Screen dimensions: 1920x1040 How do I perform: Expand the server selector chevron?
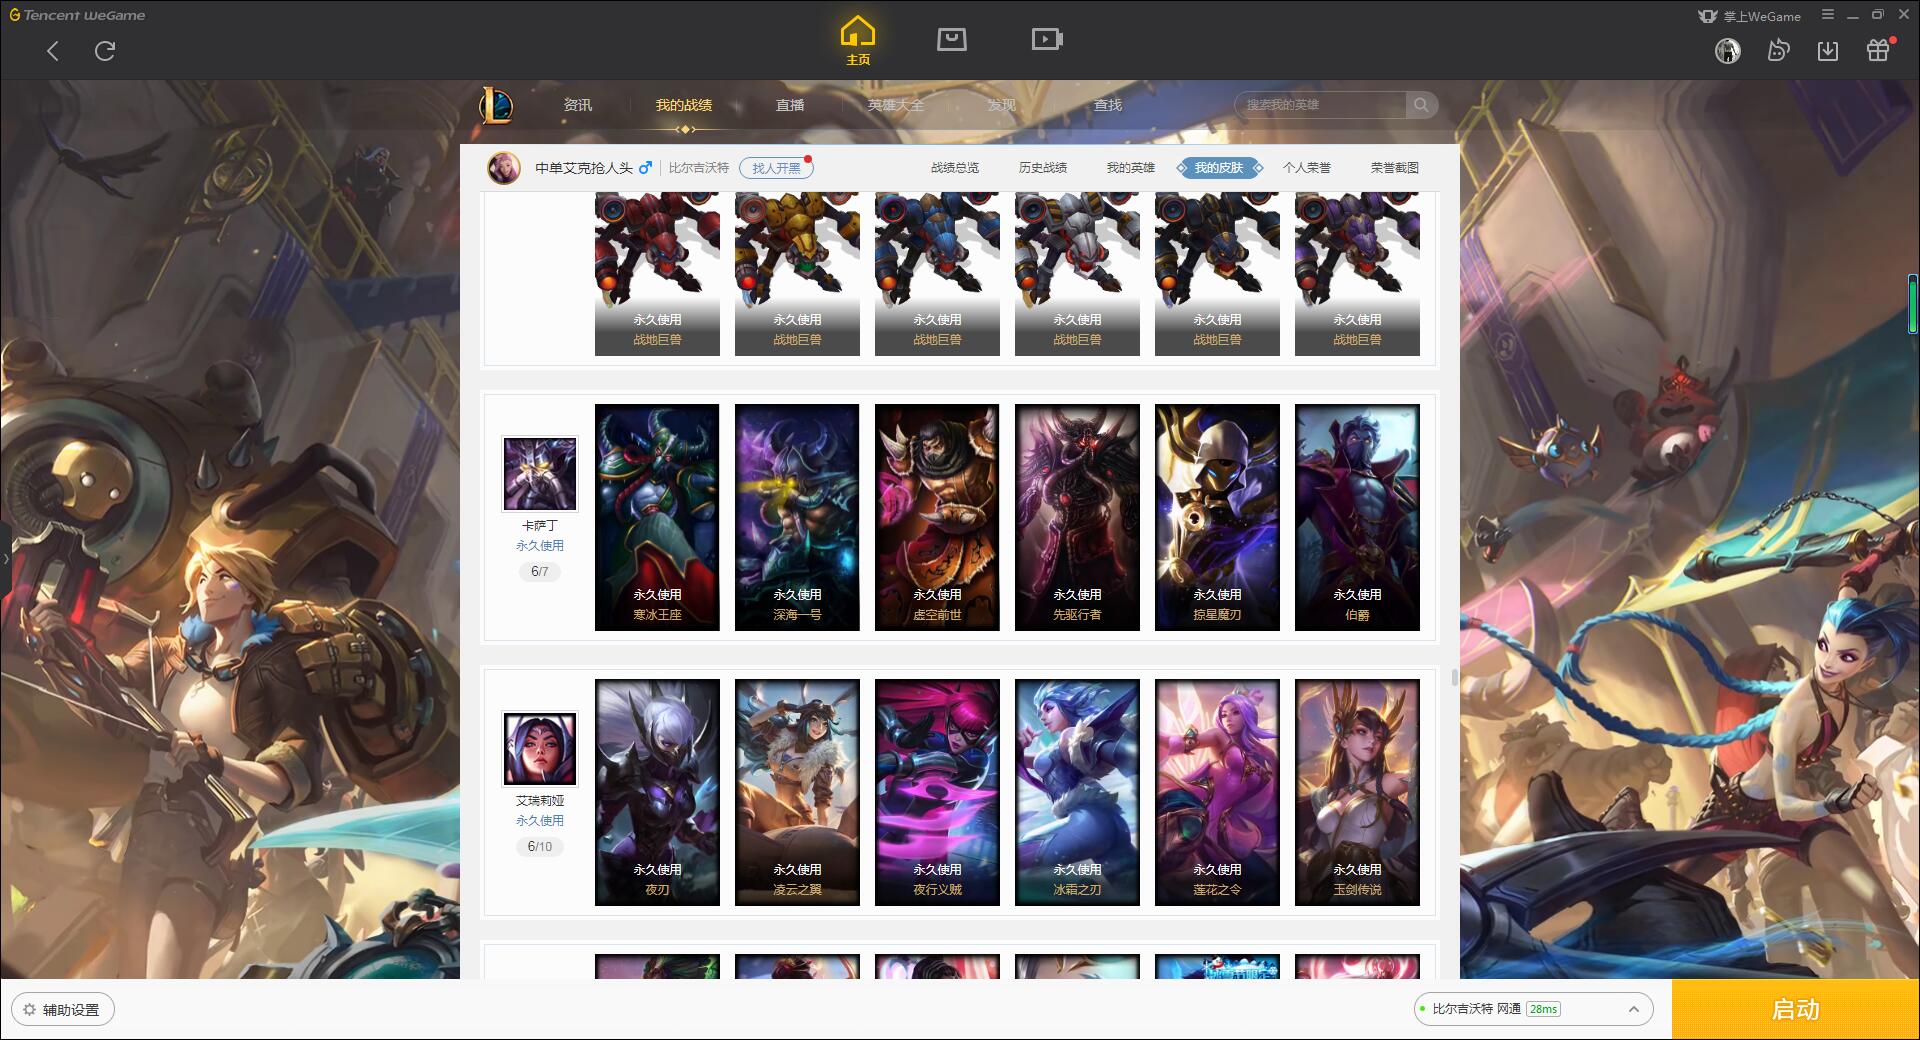(1634, 1009)
